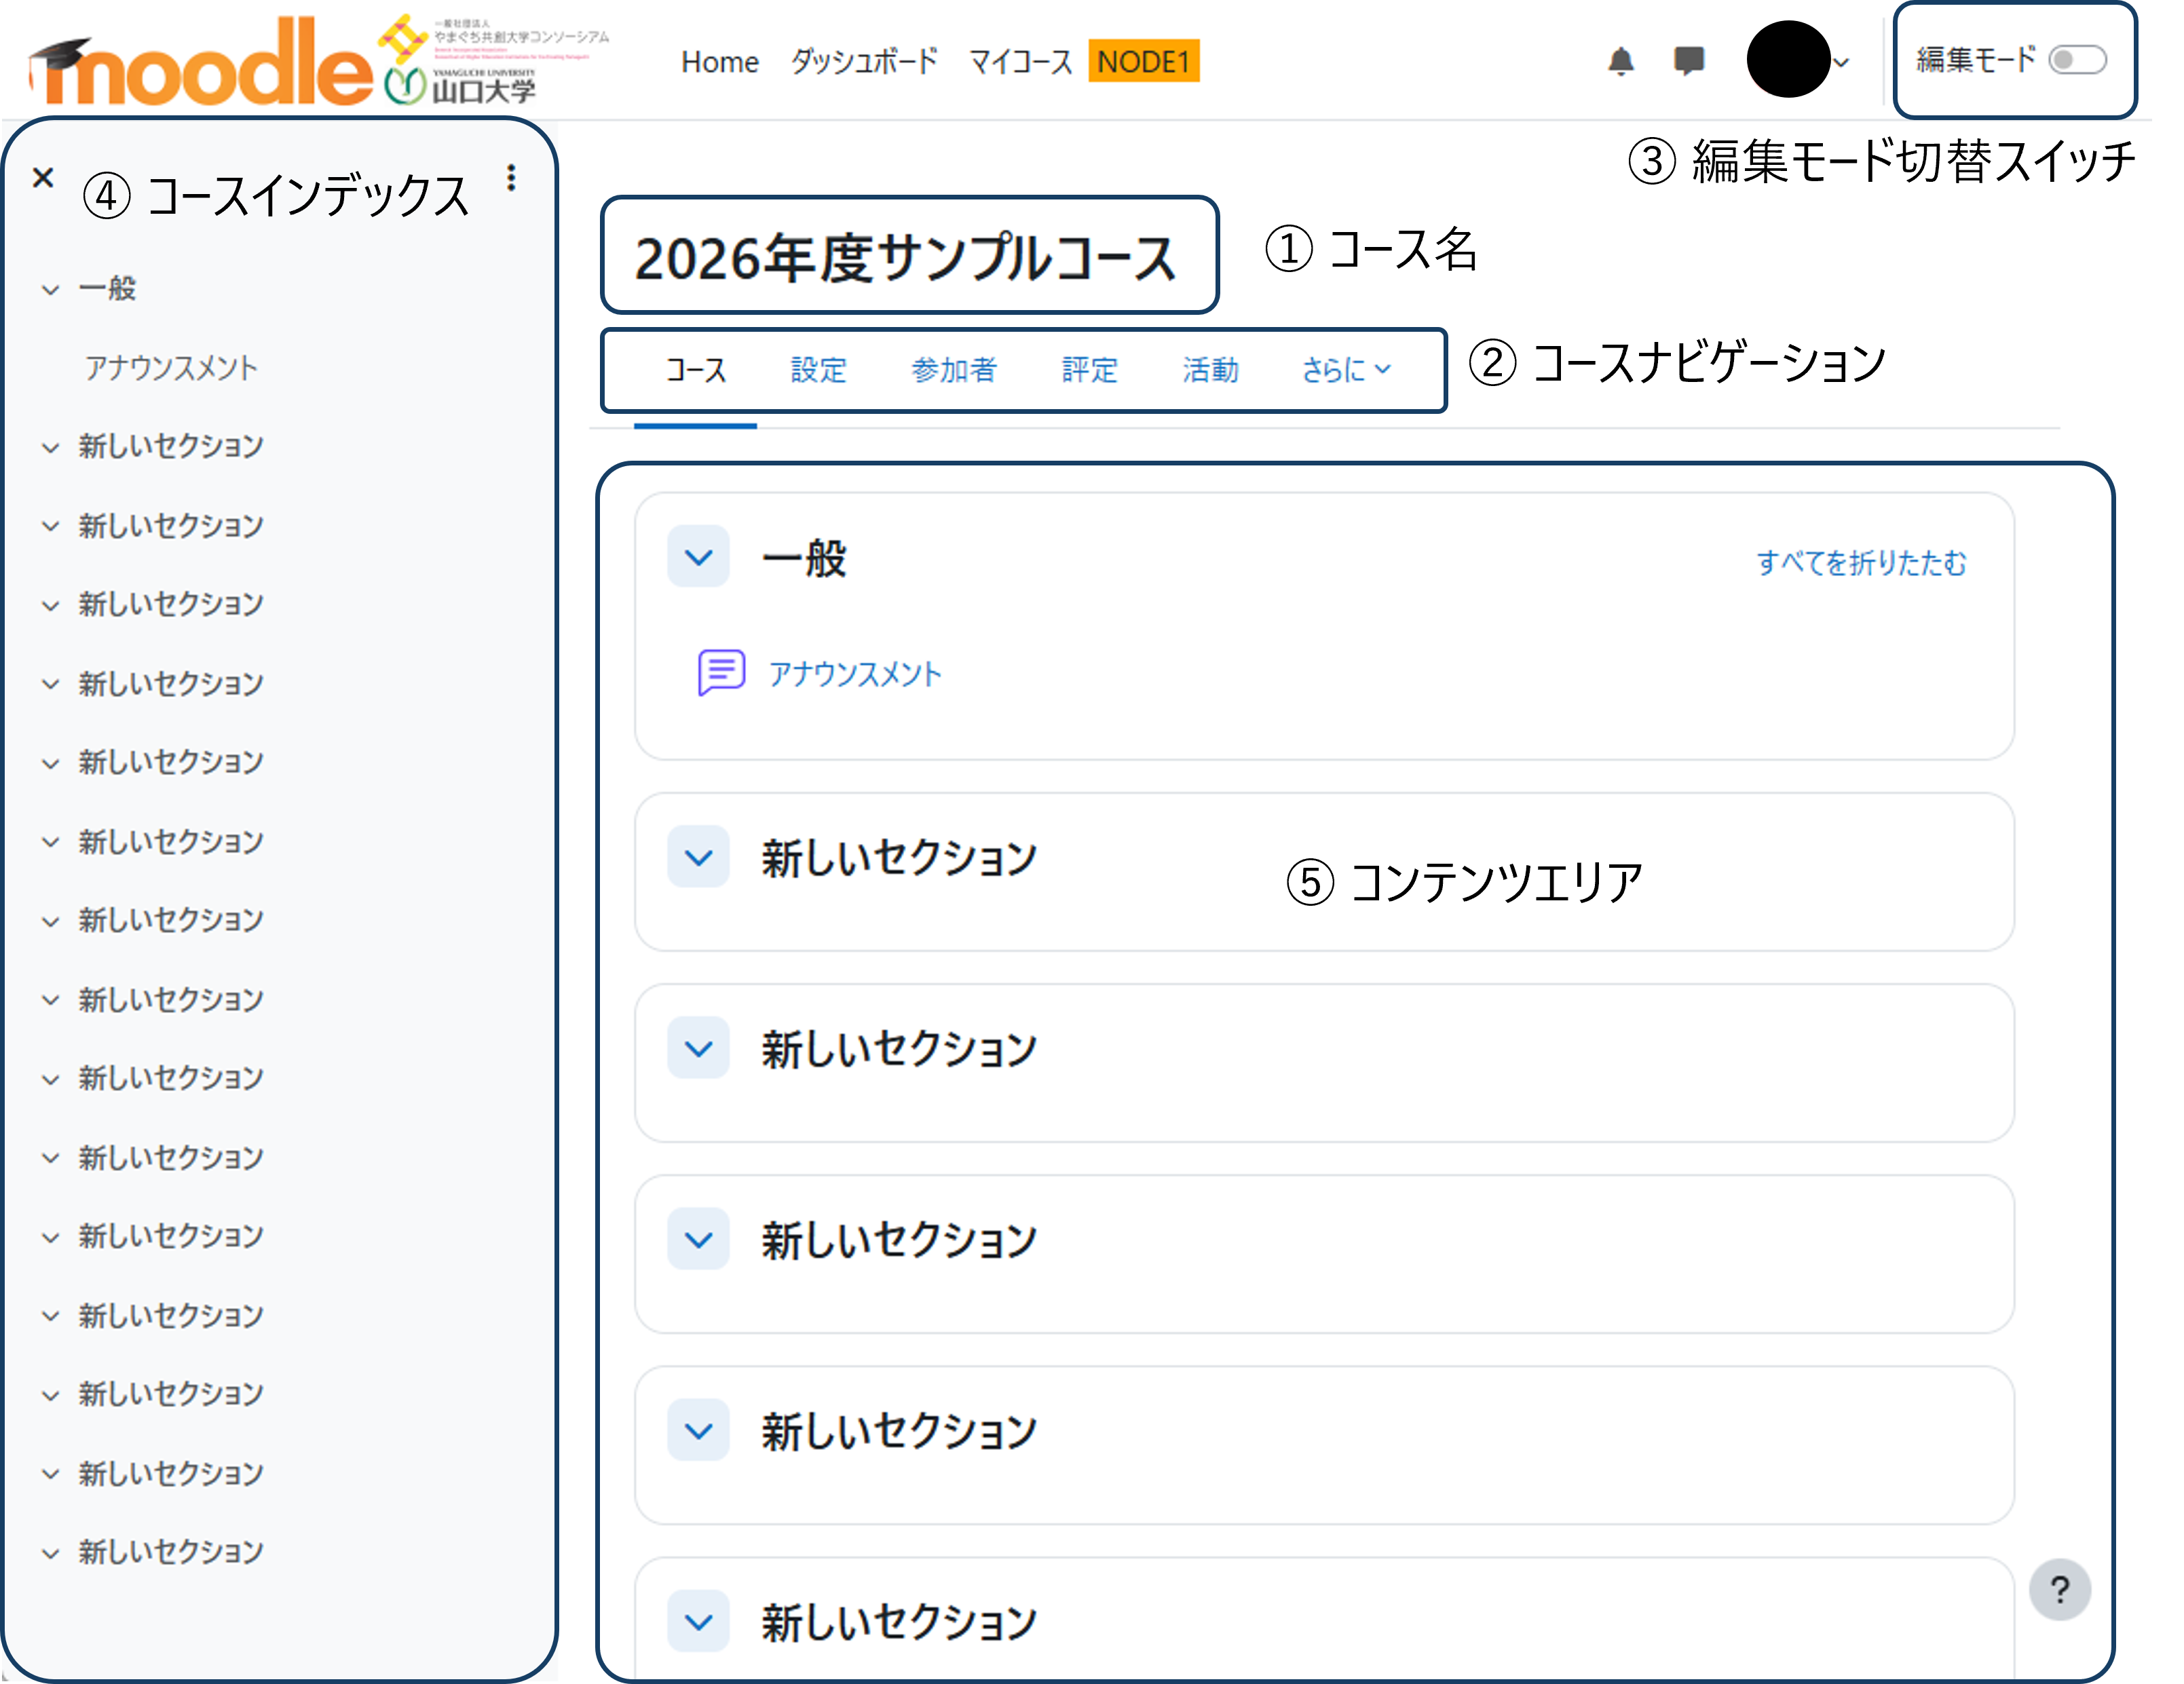Open the help question mark button
The image size is (2184, 1684).
click(2060, 1589)
